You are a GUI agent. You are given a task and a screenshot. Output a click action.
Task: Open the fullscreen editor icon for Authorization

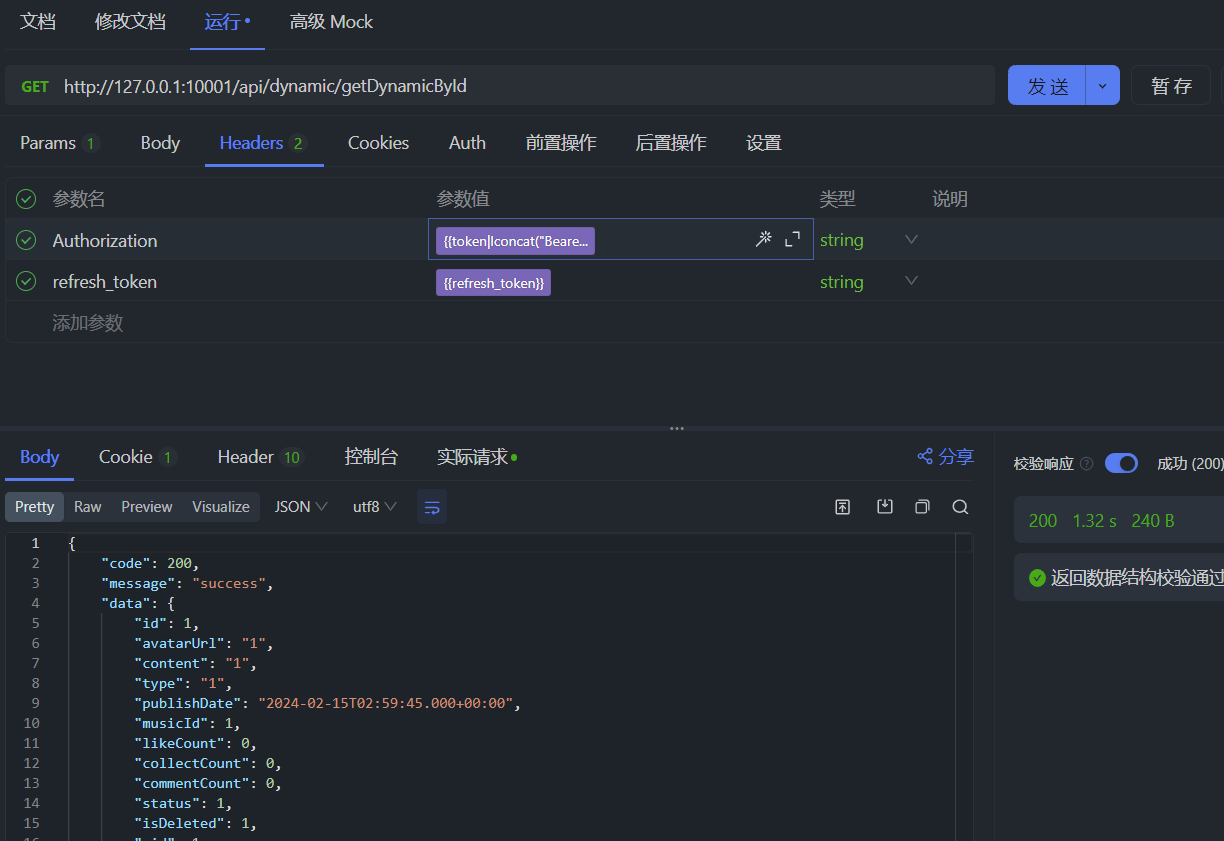(x=792, y=239)
